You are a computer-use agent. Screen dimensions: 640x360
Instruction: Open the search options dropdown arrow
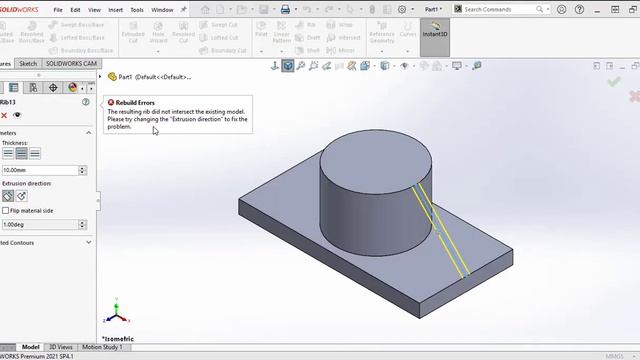click(548, 9)
